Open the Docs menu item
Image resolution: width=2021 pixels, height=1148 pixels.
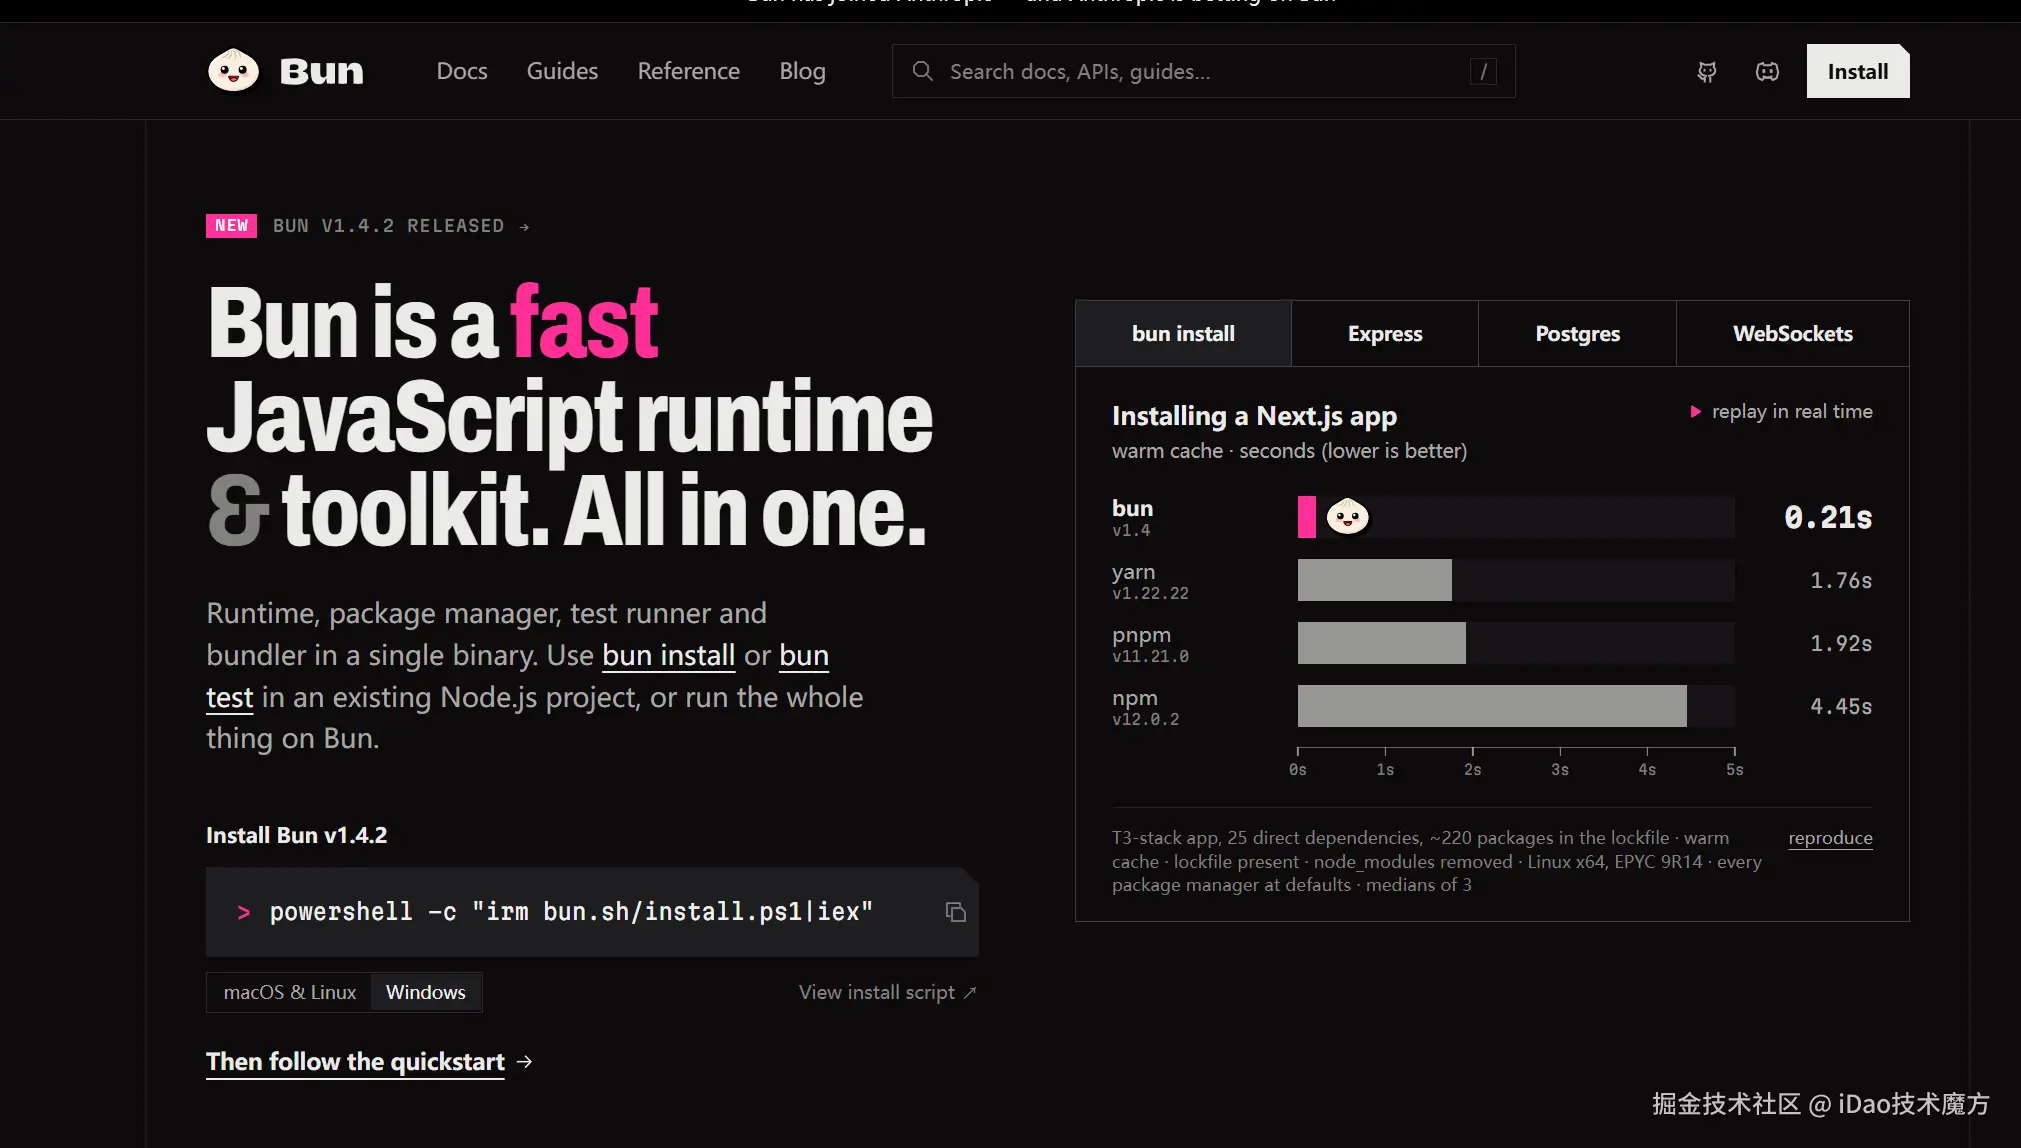click(462, 71)
